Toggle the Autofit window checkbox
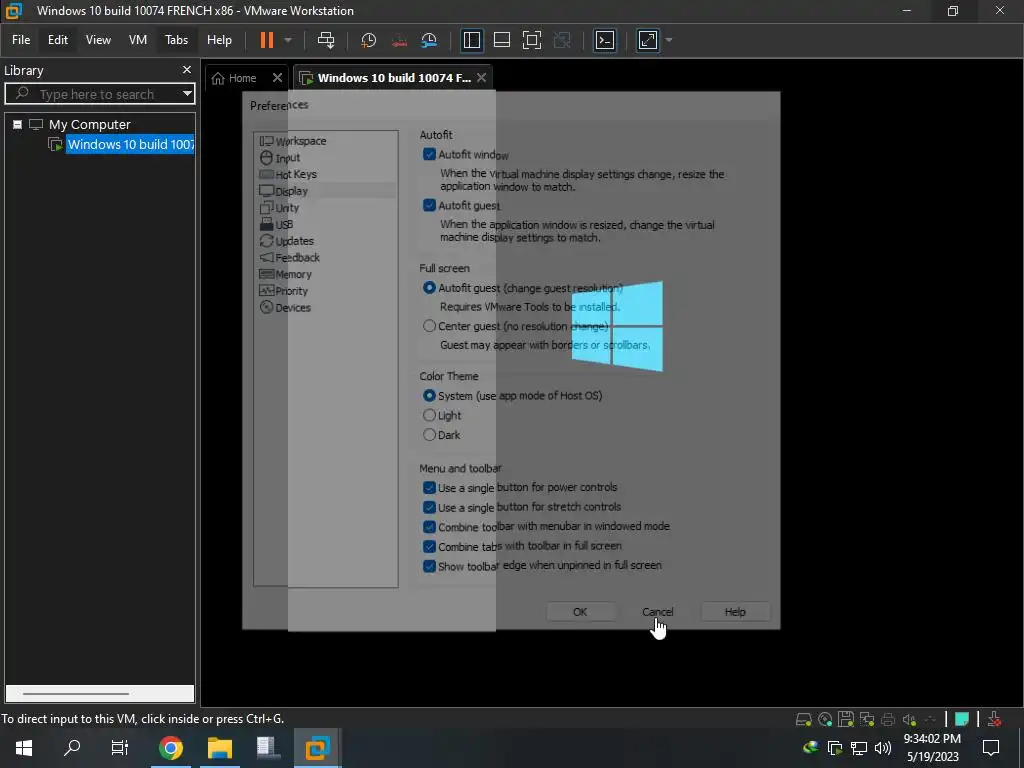This screenshot has height=768, width=1024. [429, 154]
